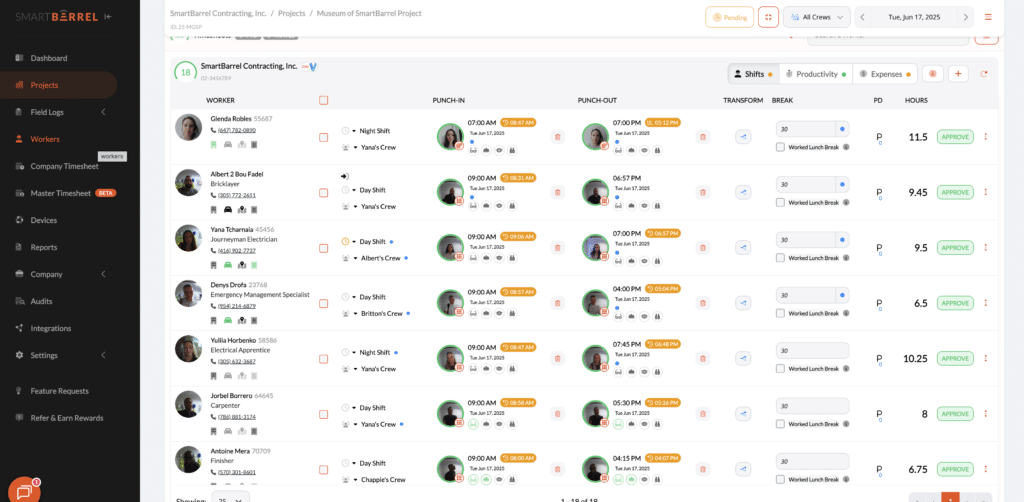Delete Albert 2 Bou Fadel punch-in trash icon
Viewport: 1024px width, 502px height.
[557, 192]
